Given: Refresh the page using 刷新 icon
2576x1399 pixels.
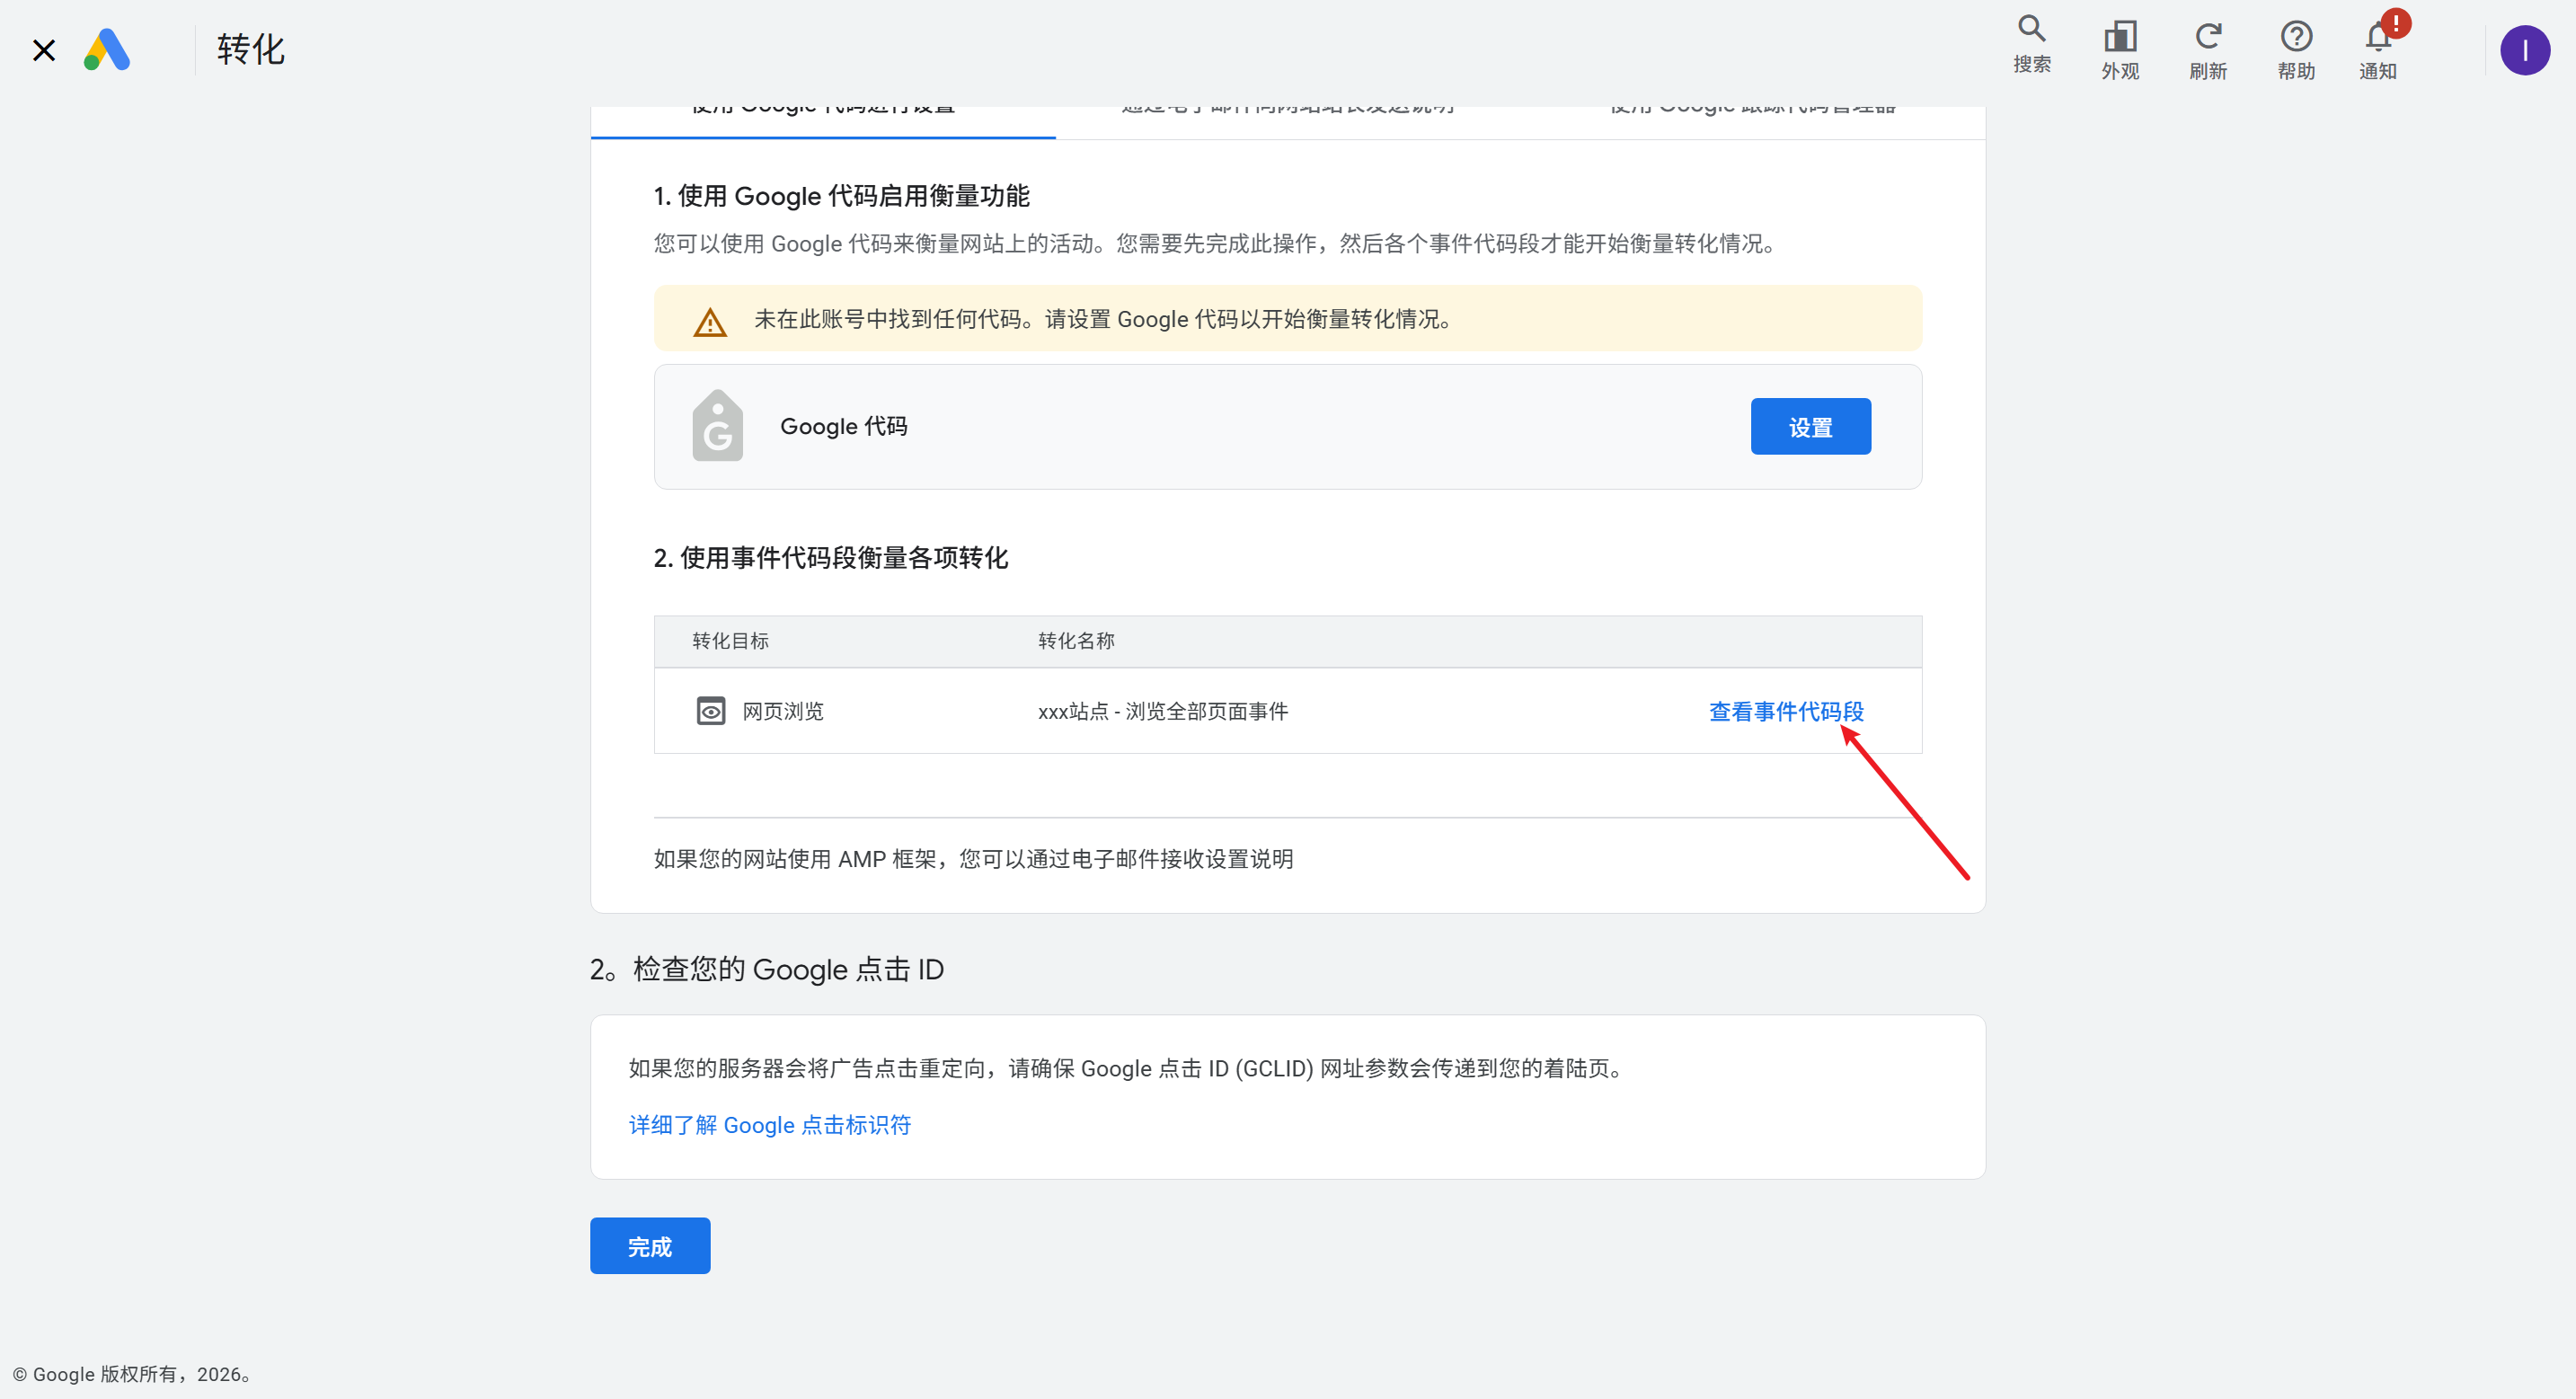Looking at the screenshot, I should pos(2207,50).
